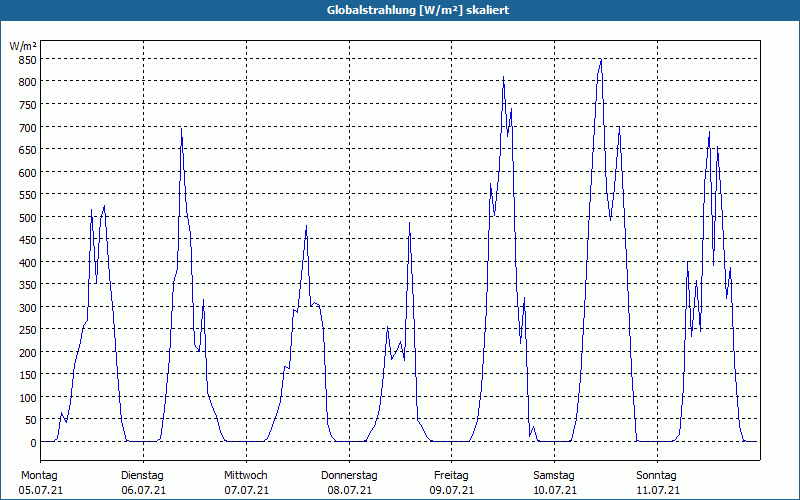Click Saturday's highest radiation peak near 850
Image resolution: width=800 pixels, height=500 pixels.
click(x=601, y=60)
